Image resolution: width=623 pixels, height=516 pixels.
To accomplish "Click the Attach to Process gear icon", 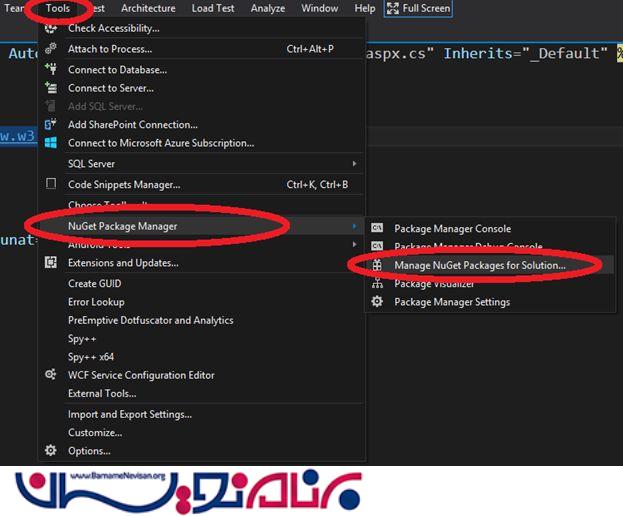I will [51, 49].
